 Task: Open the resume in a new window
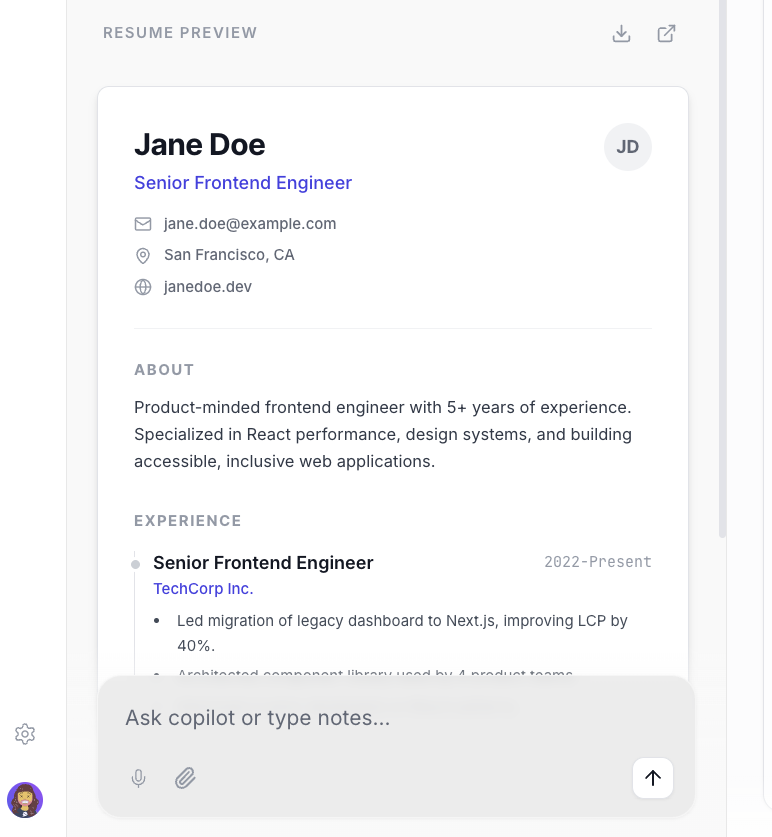(x=666, y=33)
